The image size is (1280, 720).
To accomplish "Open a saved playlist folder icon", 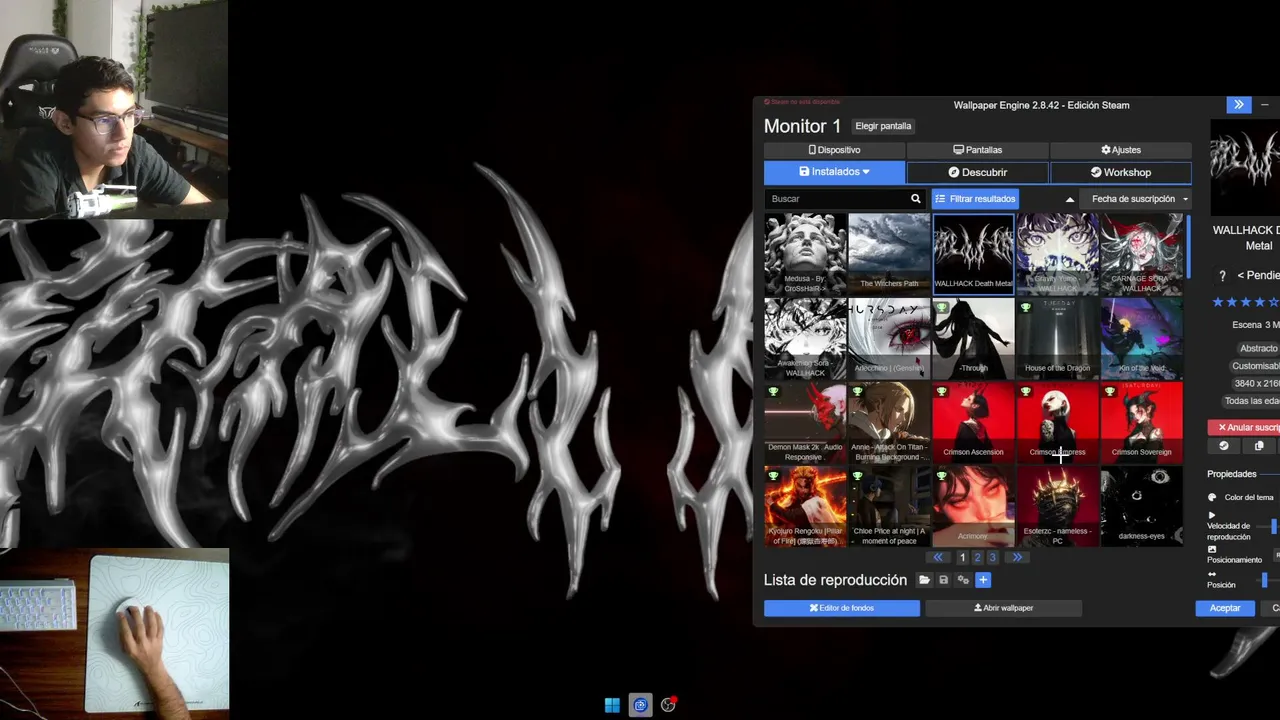I will (x=925, y=580).
